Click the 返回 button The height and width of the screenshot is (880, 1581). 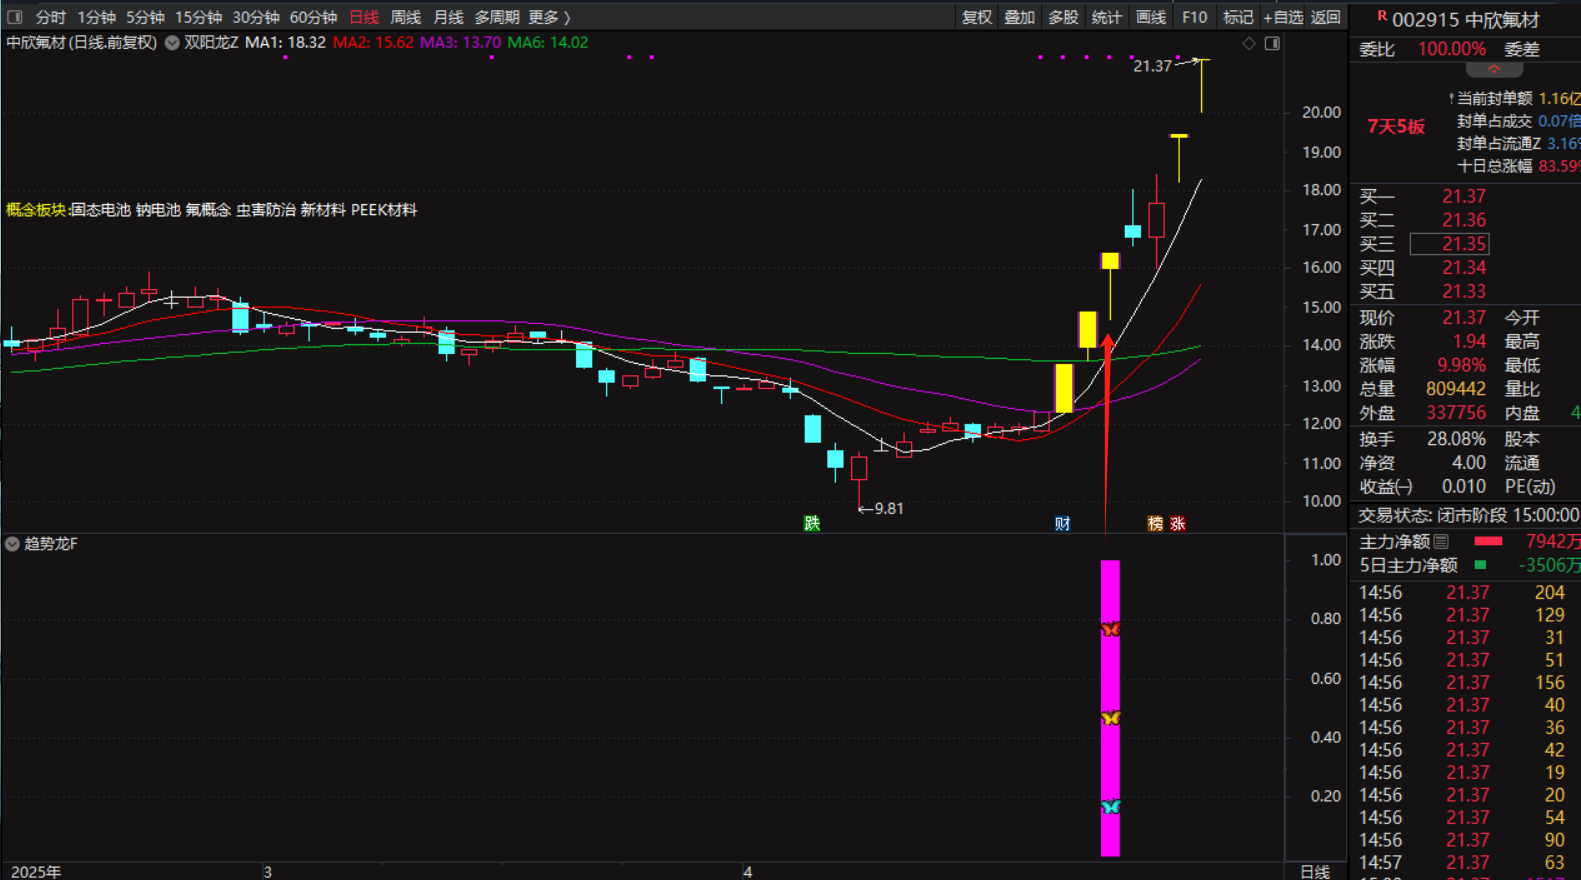click(1326, 17)
